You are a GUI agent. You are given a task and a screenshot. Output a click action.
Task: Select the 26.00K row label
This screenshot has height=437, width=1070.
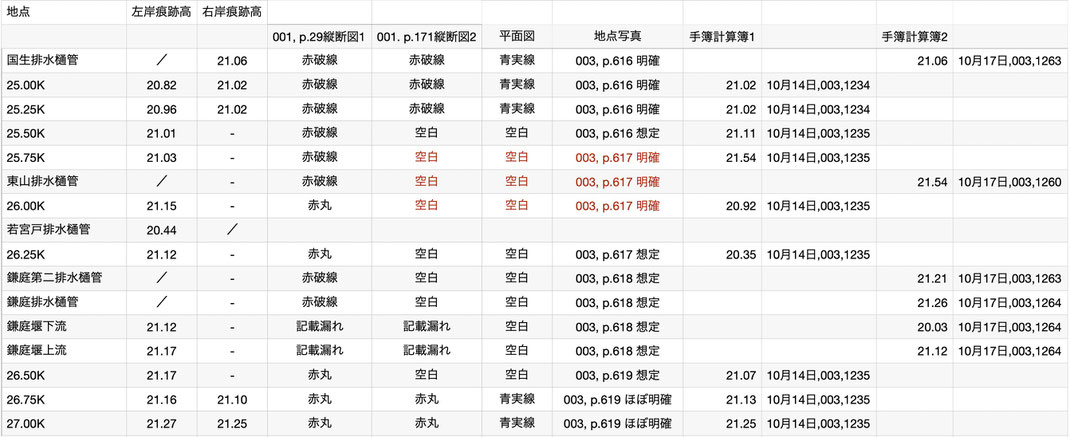26,206
